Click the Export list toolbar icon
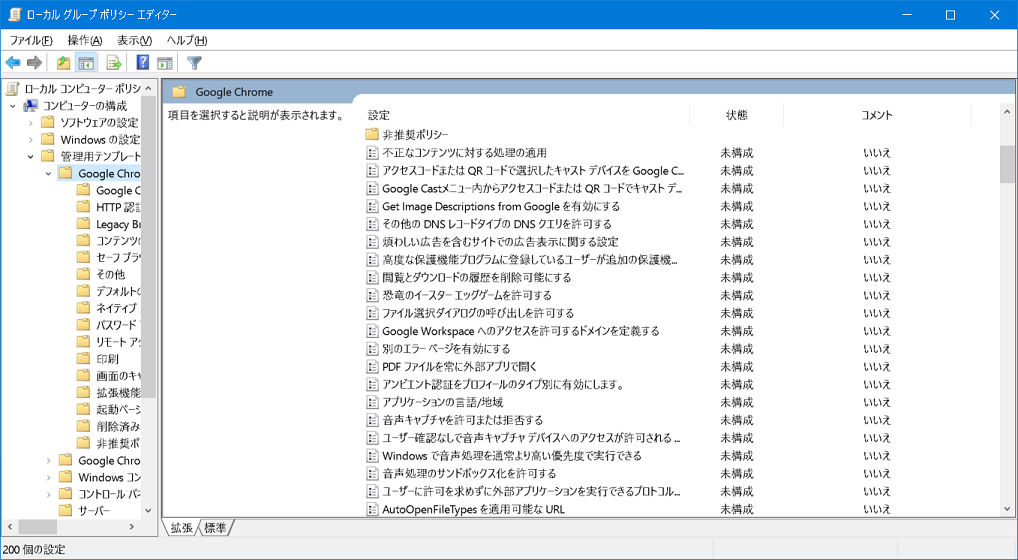The height and width of the screenshot is (560, 1018). point(114,63)
